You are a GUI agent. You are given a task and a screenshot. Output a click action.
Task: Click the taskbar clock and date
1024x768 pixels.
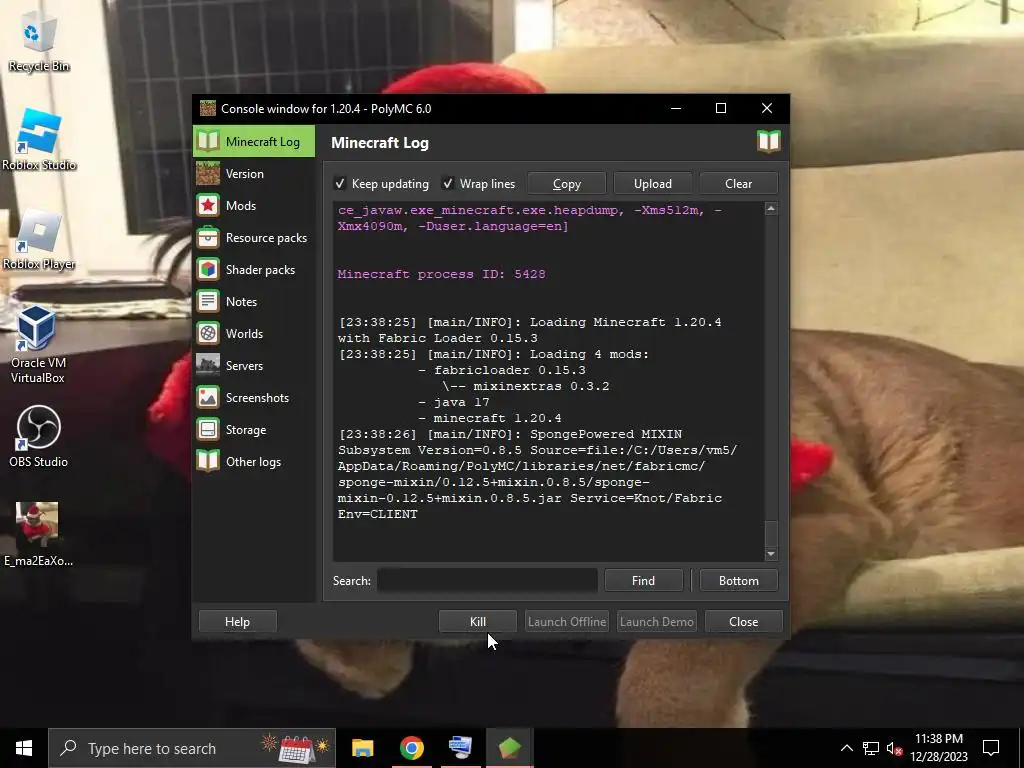[x=938, y=748]
